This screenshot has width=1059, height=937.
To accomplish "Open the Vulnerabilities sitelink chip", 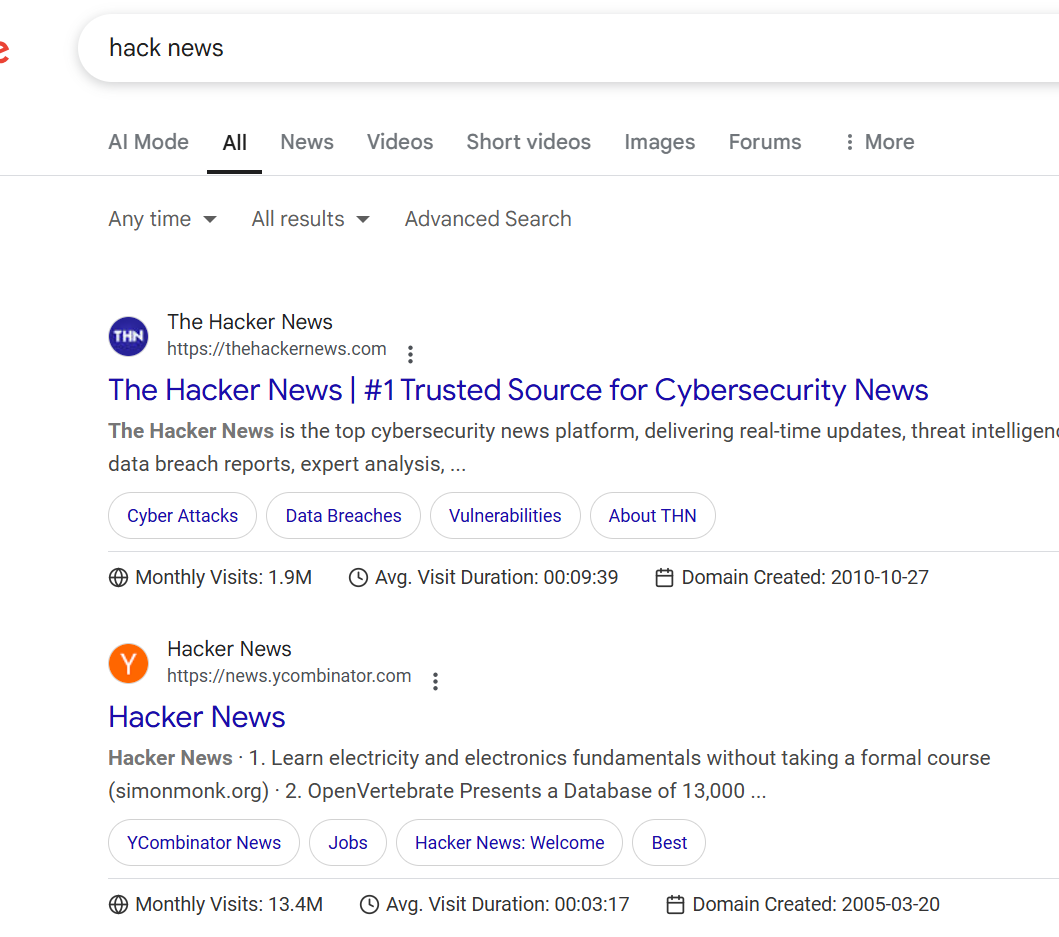I will pos(505,515).
